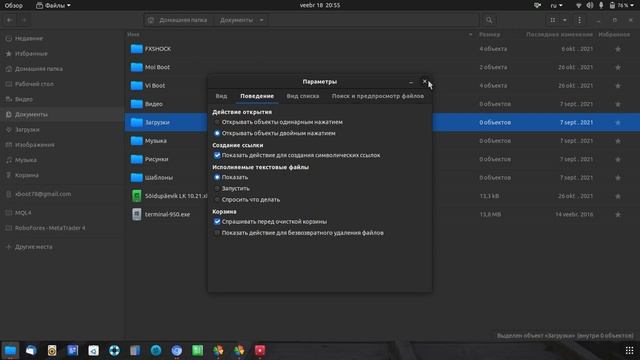
Task: Open clock and calendar in top bar
Action: click(320, 5)
